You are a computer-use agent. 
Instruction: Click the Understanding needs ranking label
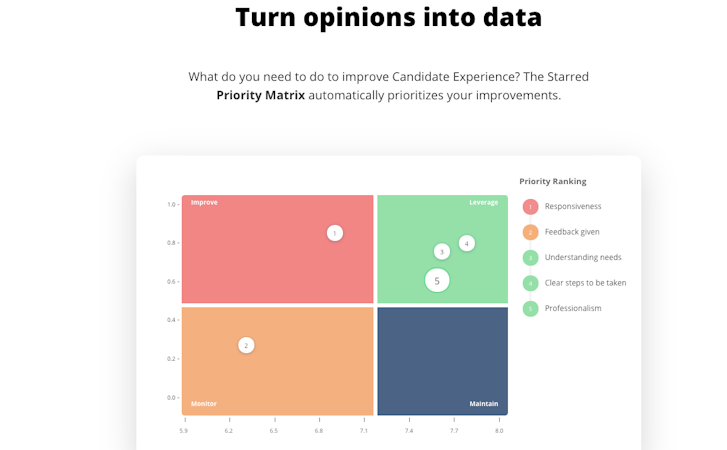pyautogui.click(x=583, y=258)
